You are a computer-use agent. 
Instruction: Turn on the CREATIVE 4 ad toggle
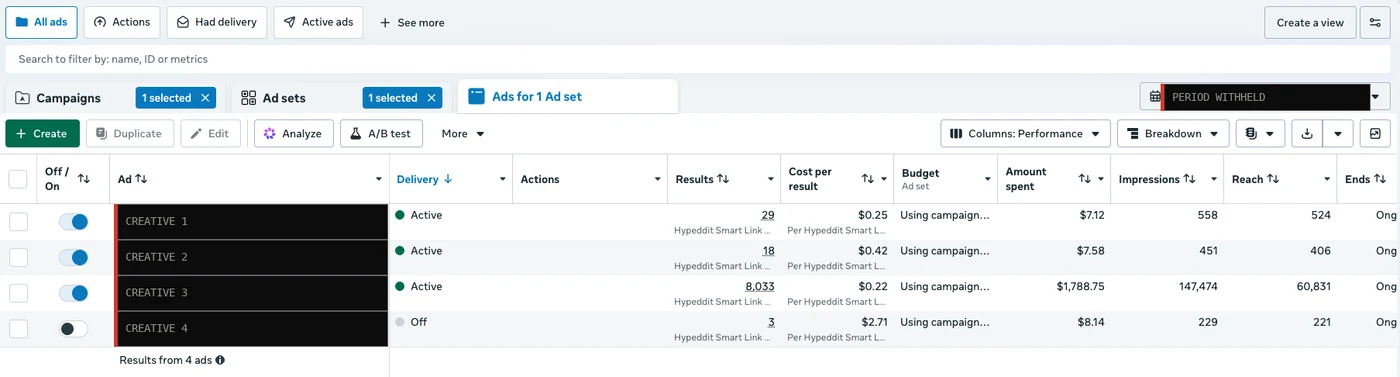coord(73,328)
